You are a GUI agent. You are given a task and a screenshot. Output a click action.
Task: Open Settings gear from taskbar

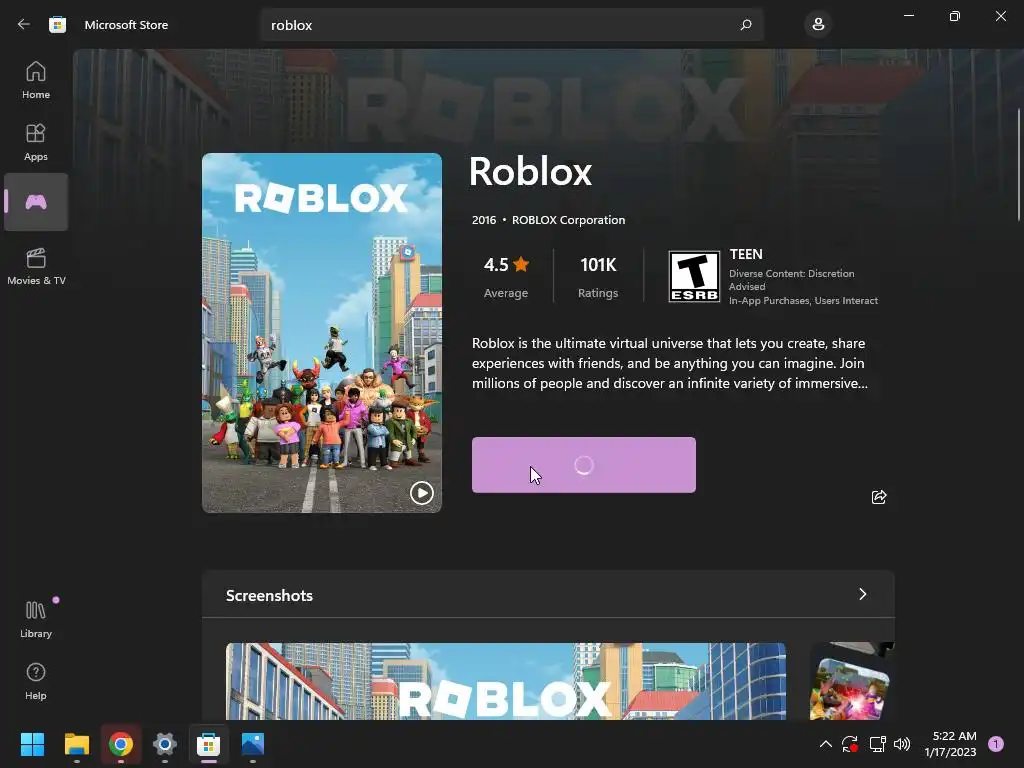[165, 744]
